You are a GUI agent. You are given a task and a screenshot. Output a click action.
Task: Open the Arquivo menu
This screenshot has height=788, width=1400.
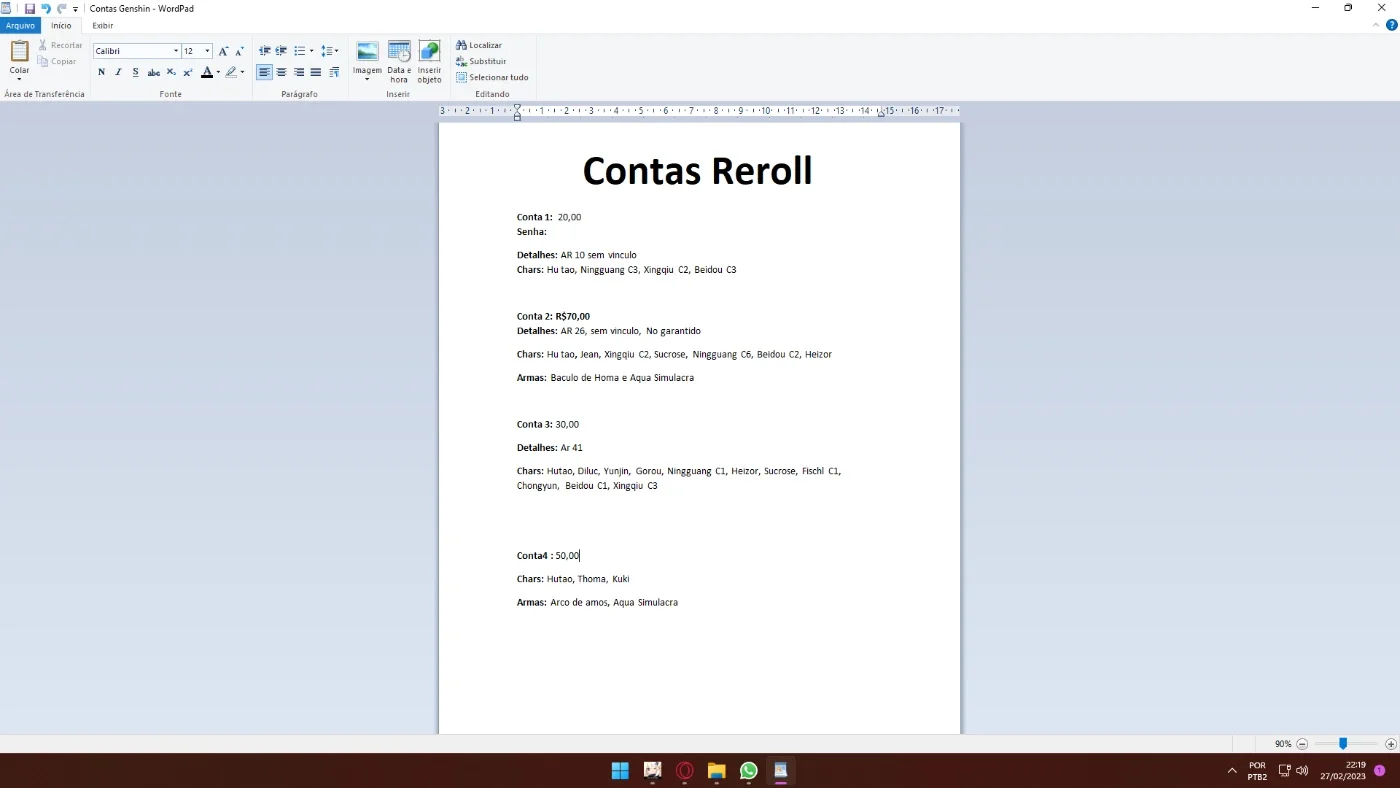20,25
